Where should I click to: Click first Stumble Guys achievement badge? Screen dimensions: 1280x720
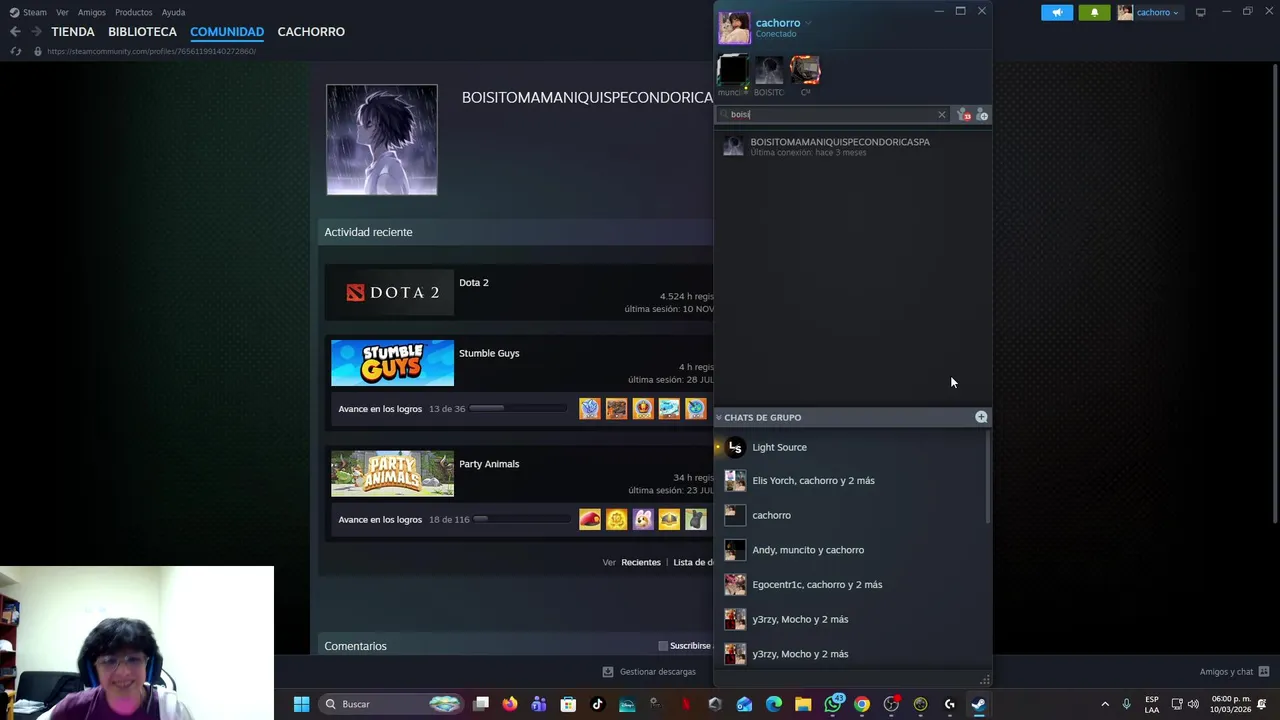point(590,408)
